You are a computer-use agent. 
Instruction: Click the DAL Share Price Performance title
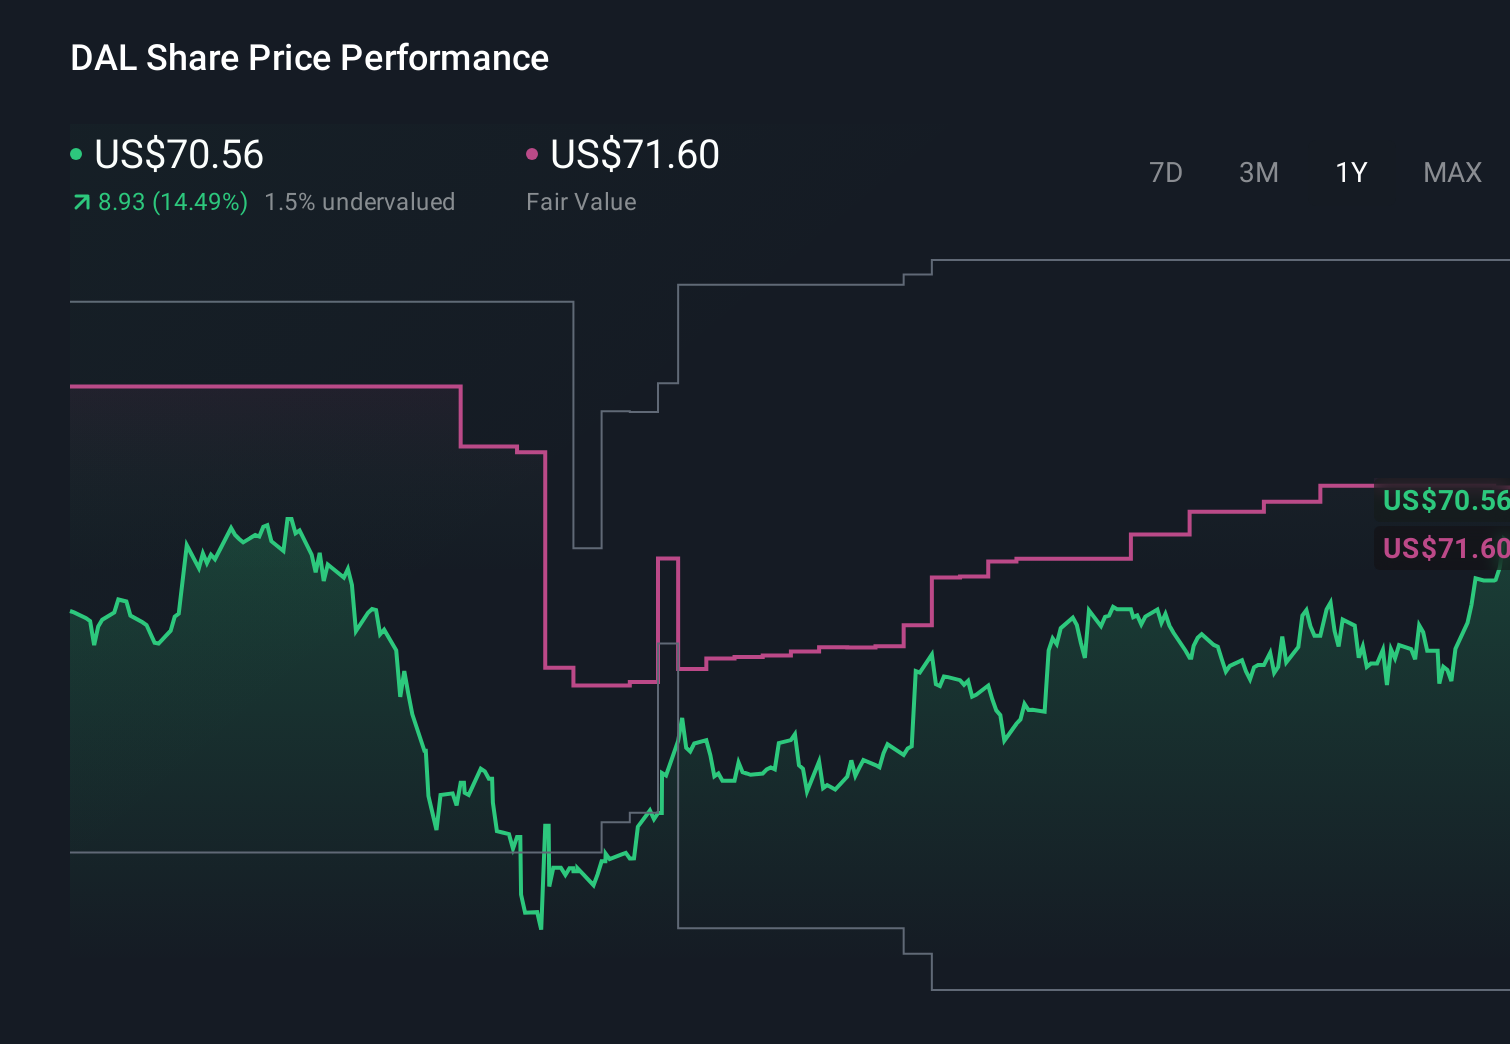point(310,58)
